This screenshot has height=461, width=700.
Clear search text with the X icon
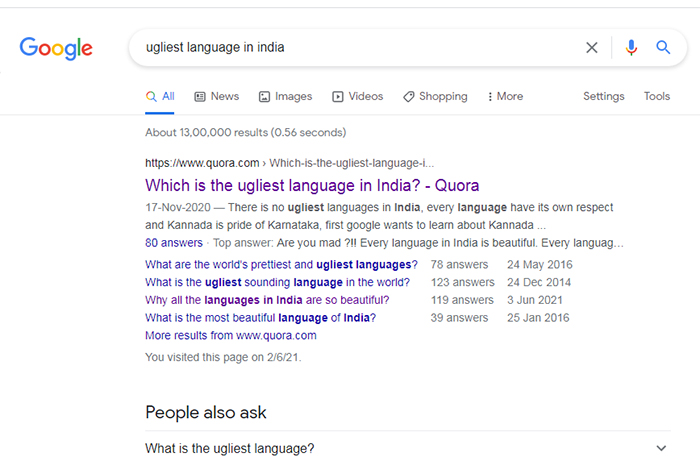coord(592,47)
